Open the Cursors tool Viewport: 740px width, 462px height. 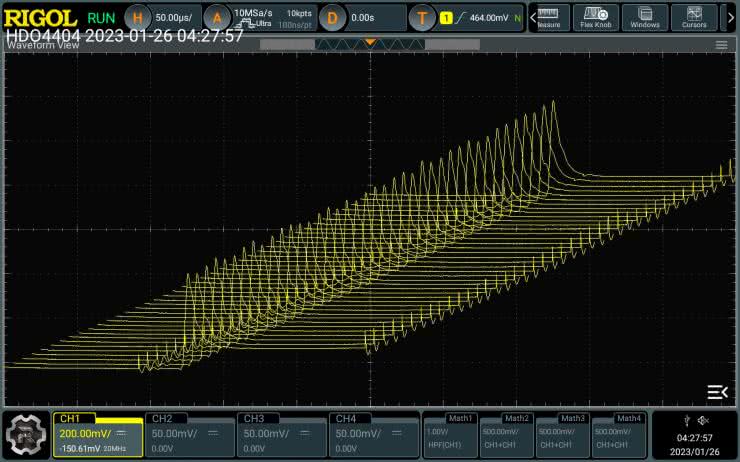pos(694,18)
